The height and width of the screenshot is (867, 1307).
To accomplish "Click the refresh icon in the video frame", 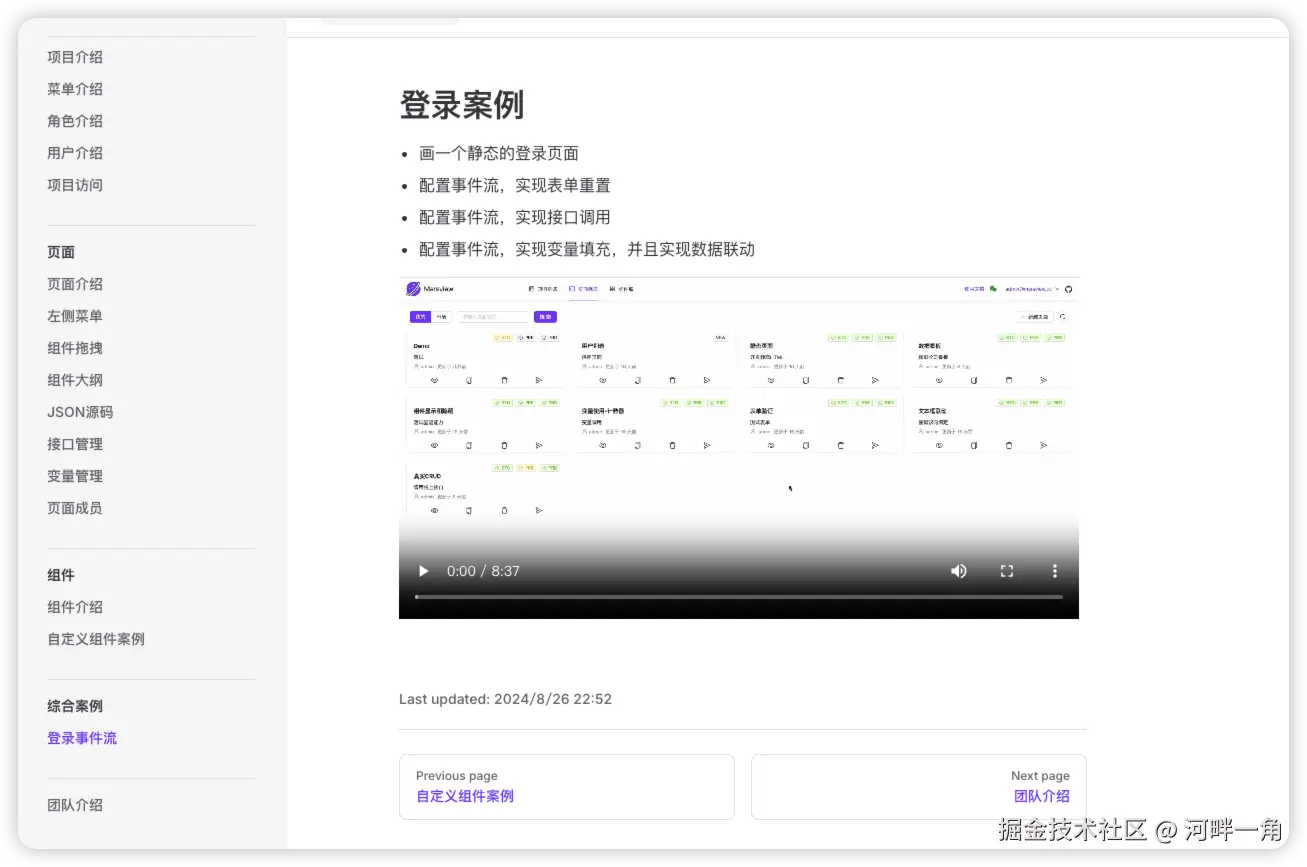I will click(x=1062, y=316).
